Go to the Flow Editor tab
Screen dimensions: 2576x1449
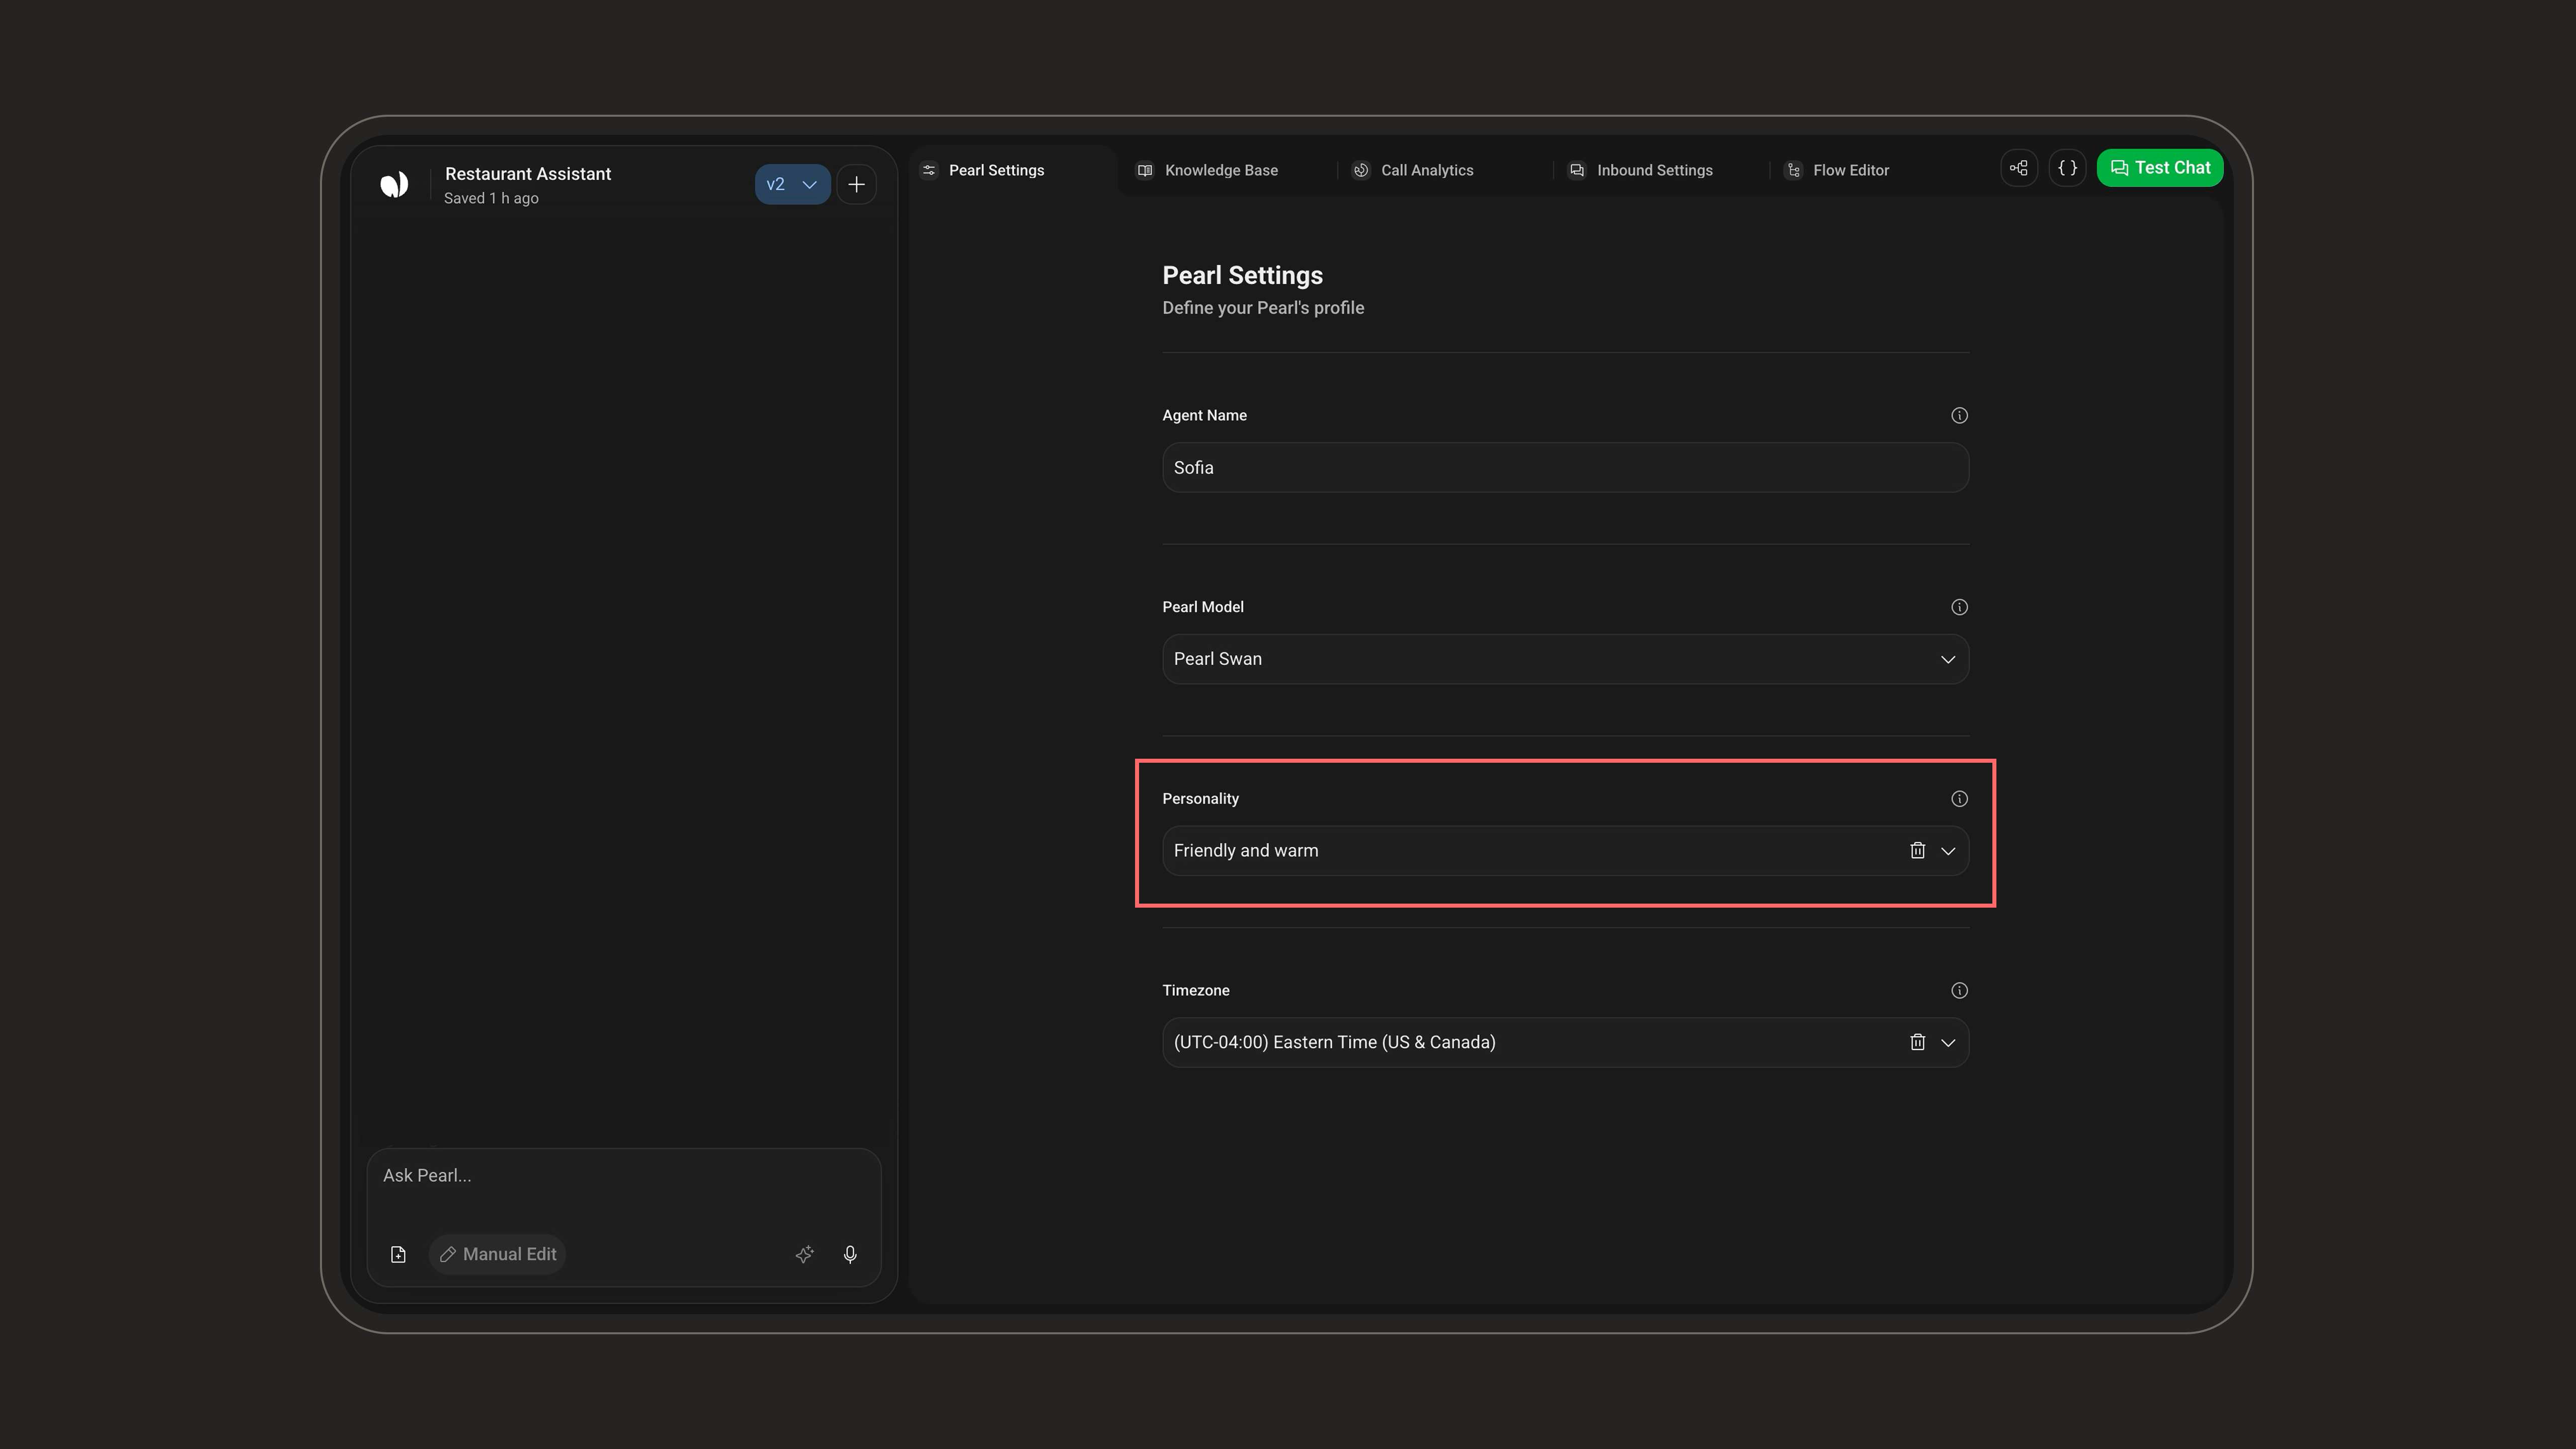coord(1838,170)
